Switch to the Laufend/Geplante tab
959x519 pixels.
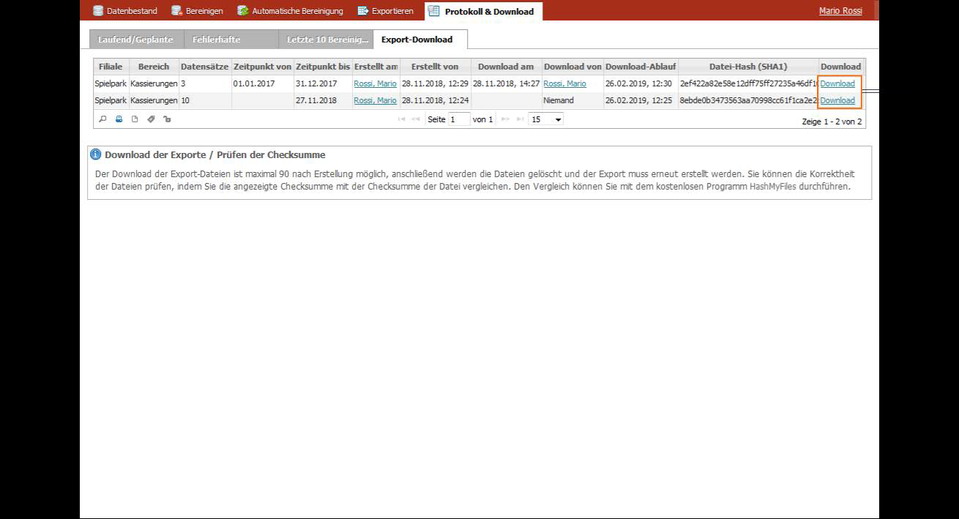pos(136,39)
